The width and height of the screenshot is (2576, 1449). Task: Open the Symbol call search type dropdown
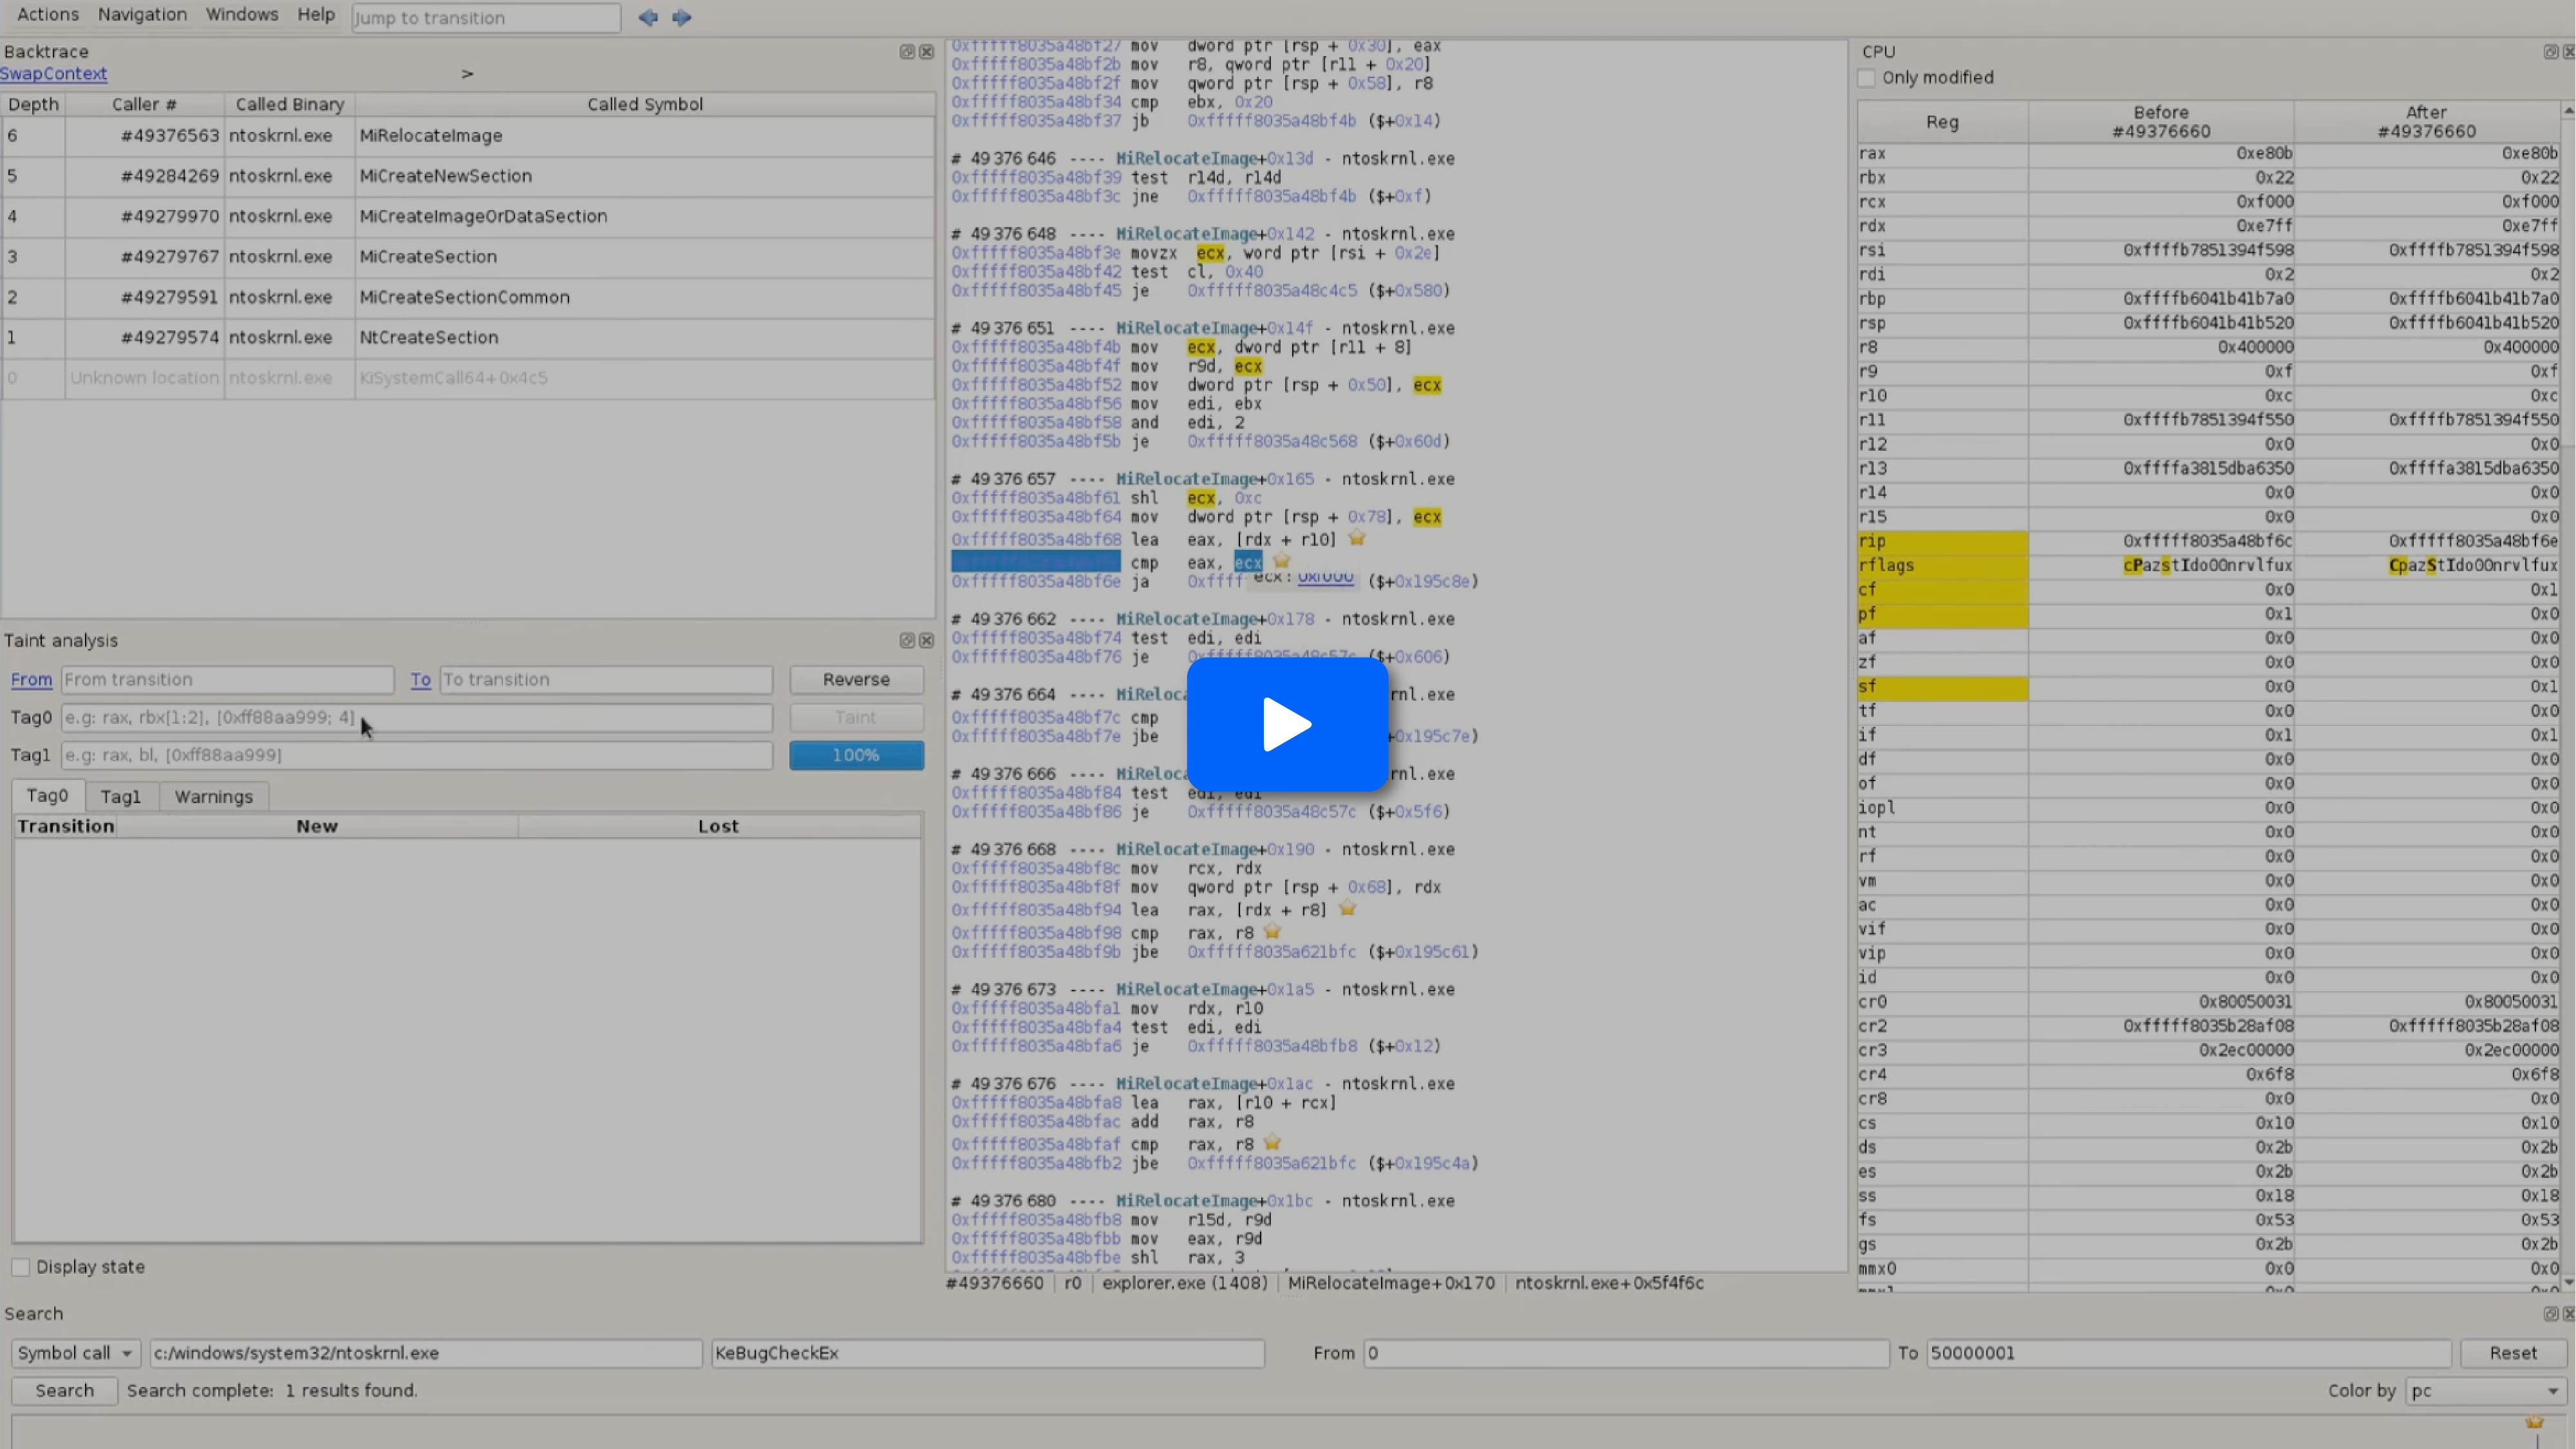76,1353
